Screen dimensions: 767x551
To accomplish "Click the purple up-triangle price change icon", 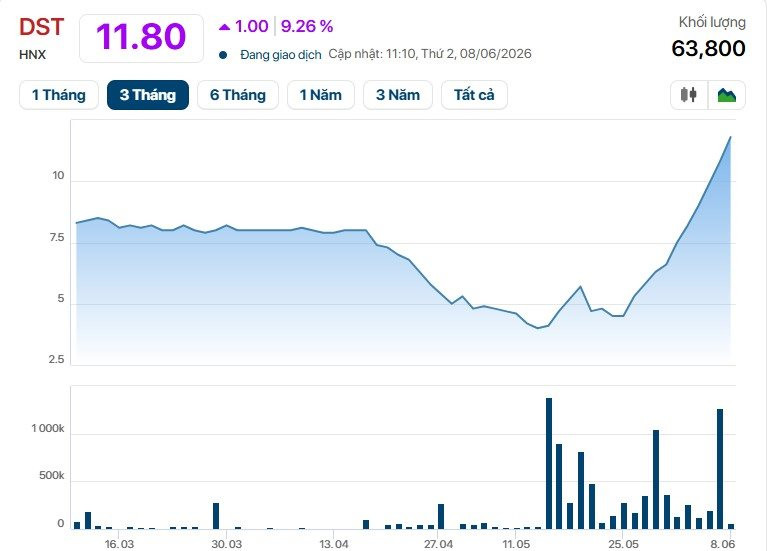I will click(225, 27).
